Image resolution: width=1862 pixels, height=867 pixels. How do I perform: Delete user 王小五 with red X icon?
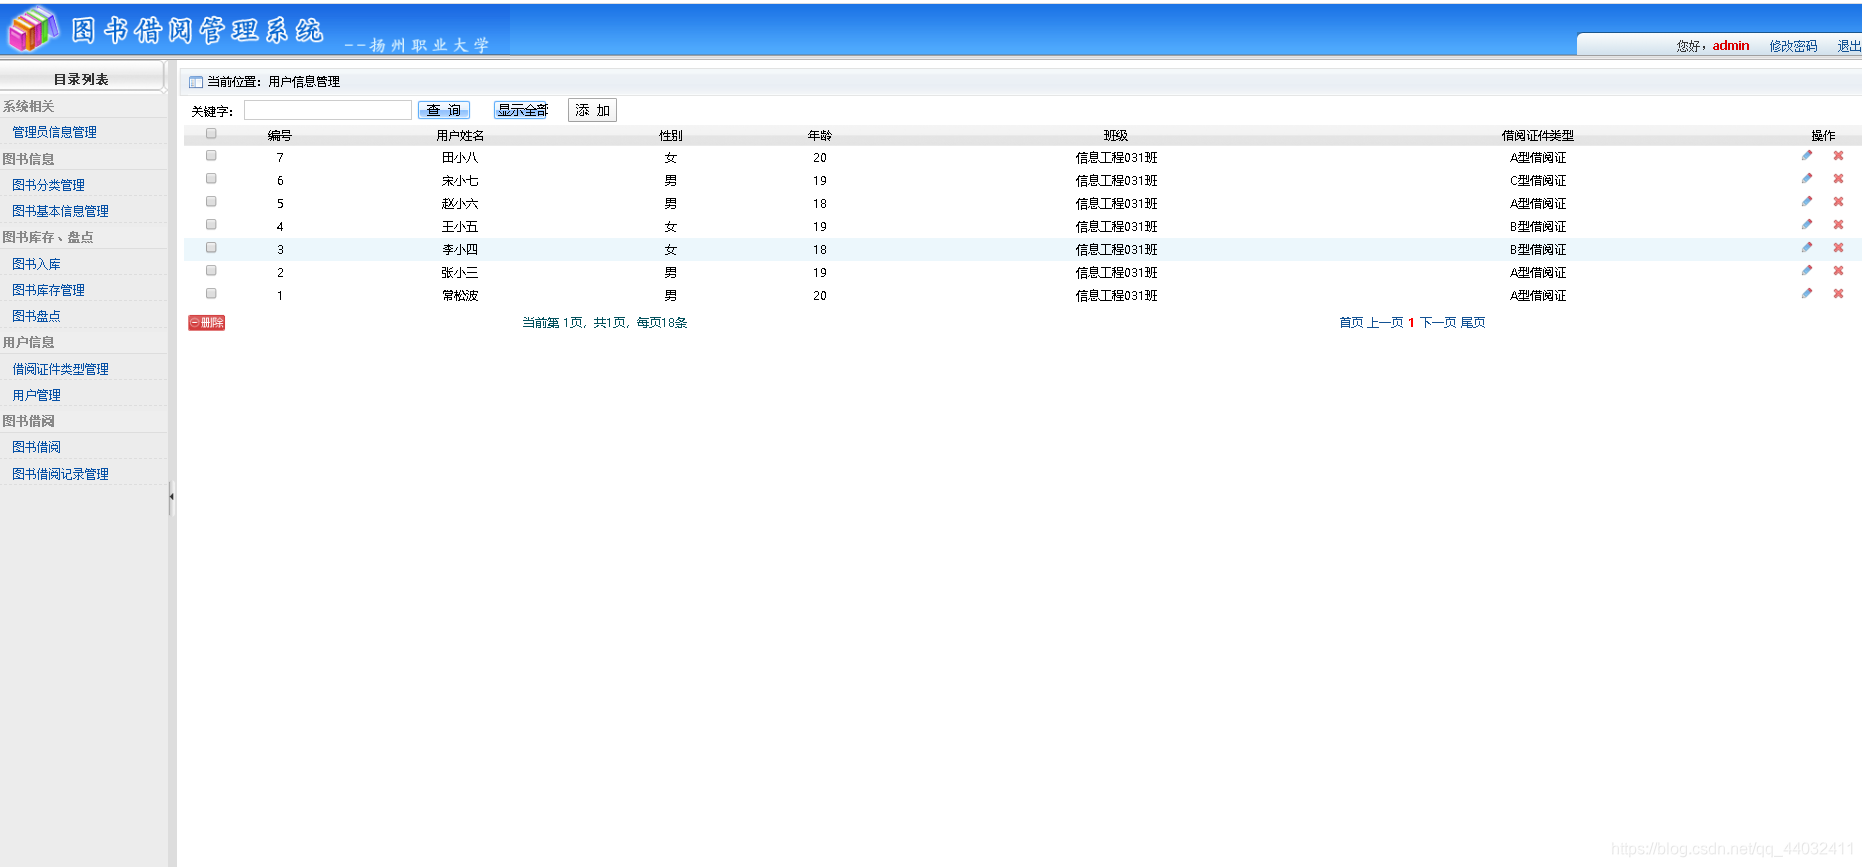coord(1838,225)
